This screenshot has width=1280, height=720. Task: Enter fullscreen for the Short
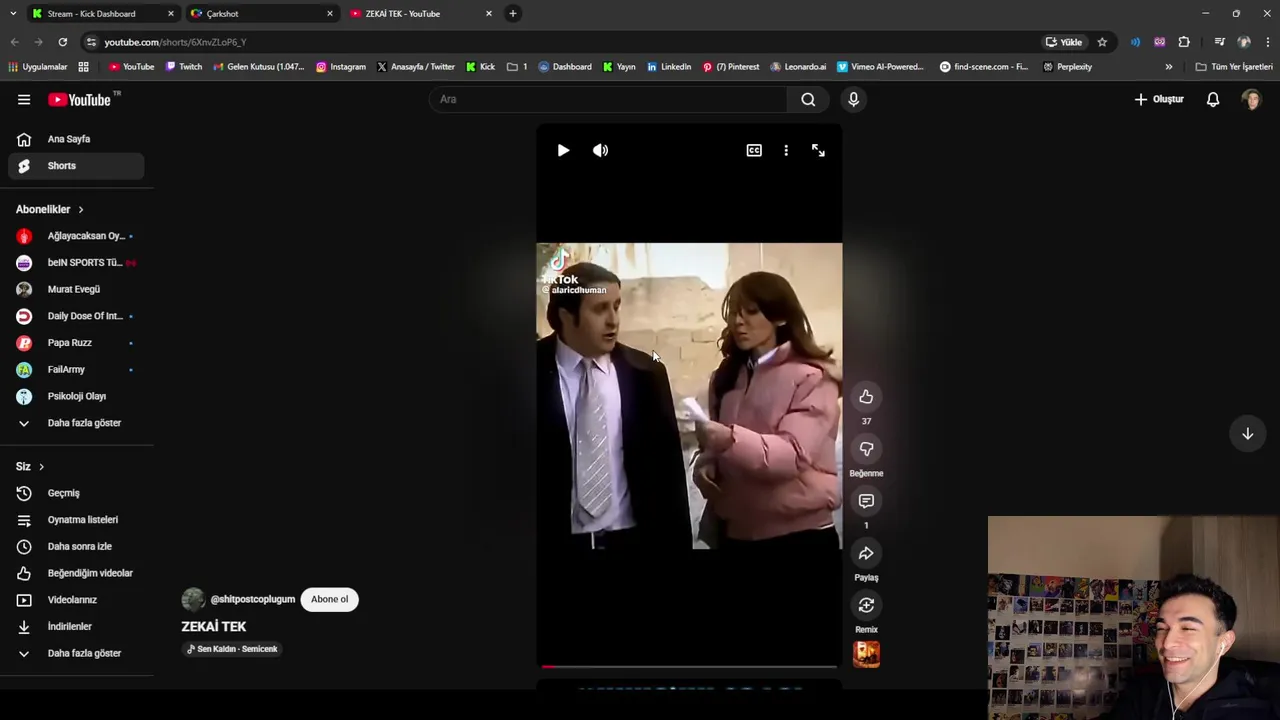(x=818, y=150)
